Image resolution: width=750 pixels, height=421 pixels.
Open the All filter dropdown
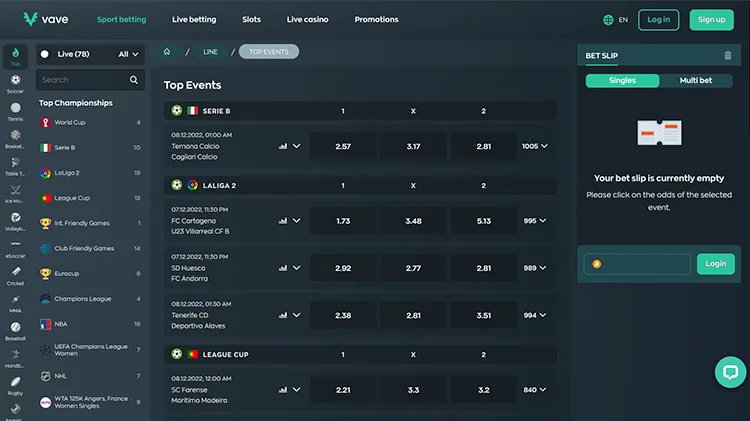click(128, 54)
